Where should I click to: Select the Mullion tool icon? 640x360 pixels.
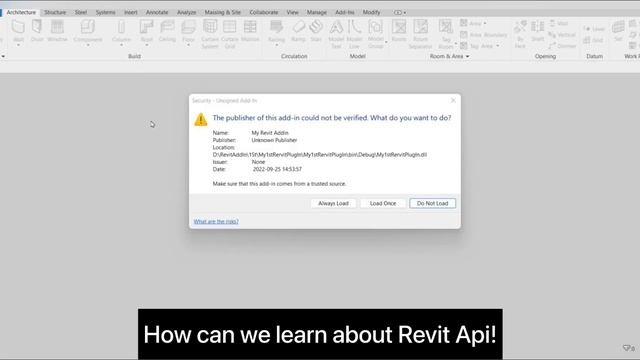250,27
